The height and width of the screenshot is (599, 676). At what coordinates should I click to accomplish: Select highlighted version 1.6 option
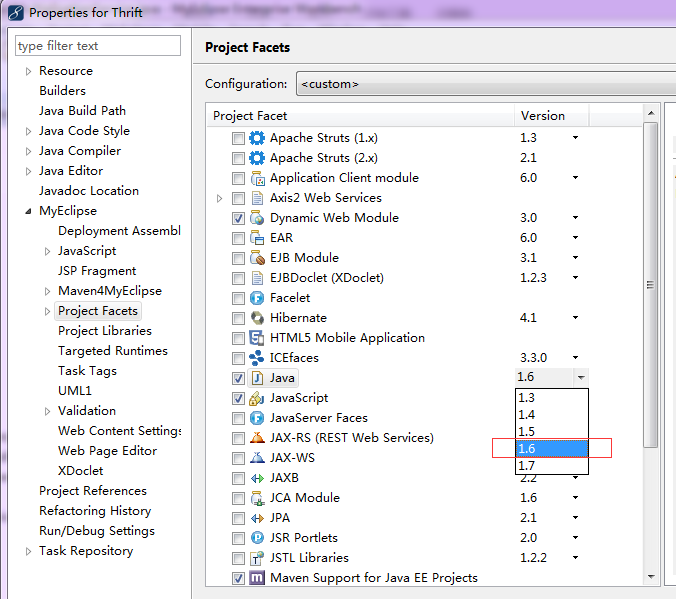(552, 449)
